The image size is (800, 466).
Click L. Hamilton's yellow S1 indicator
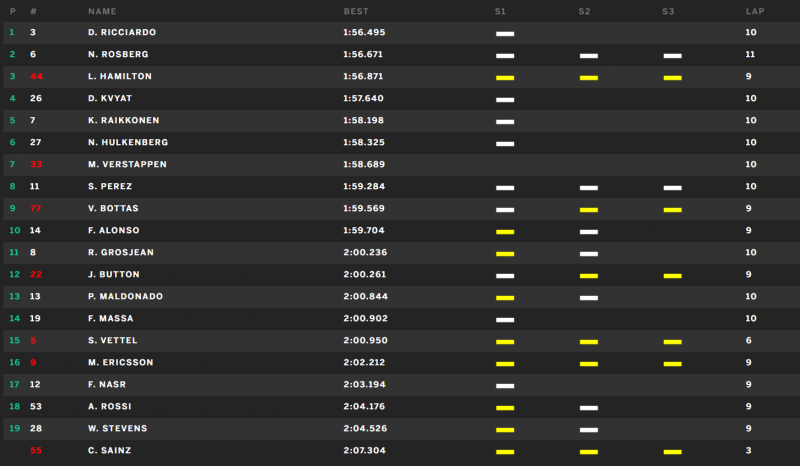click(505, 78)
